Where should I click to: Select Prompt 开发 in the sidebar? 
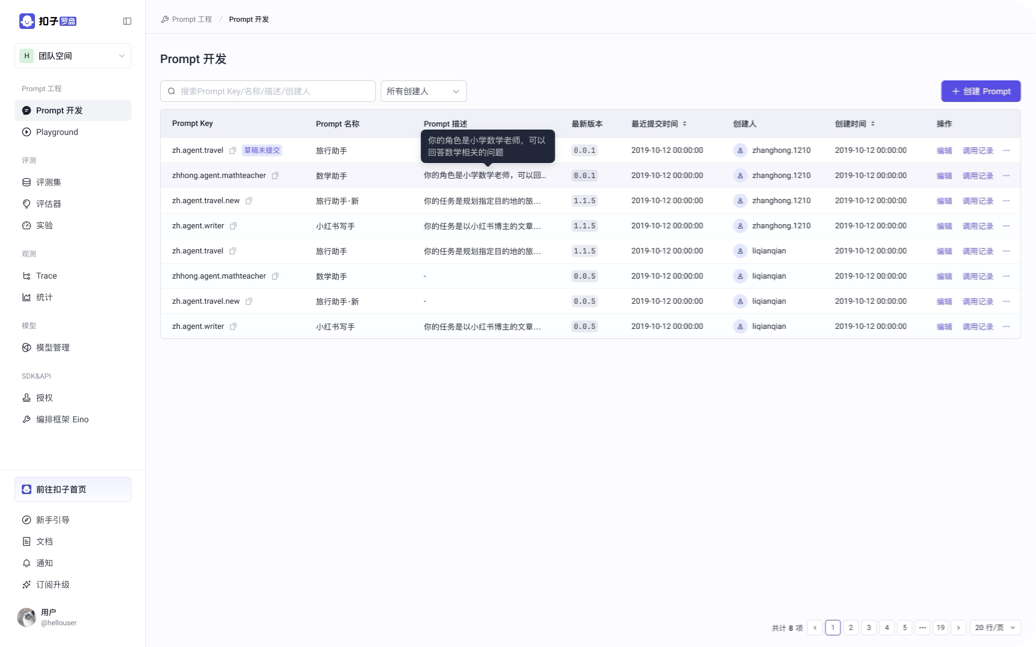pos(73,110)
